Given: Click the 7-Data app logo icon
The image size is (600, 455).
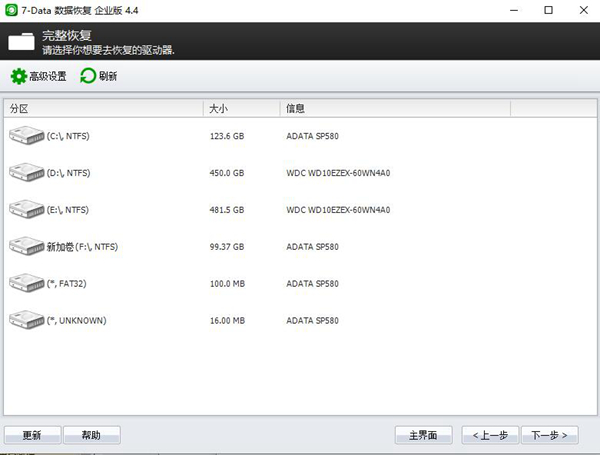Looking at the screenshot, I should point(11,10).
